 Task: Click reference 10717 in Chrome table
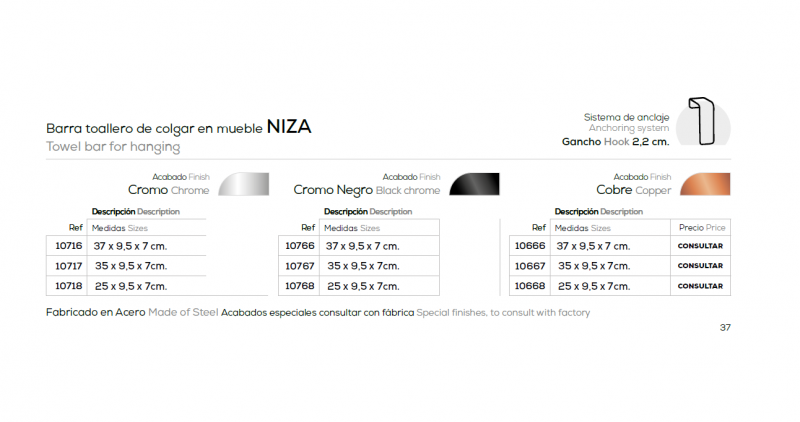(68, 266)
